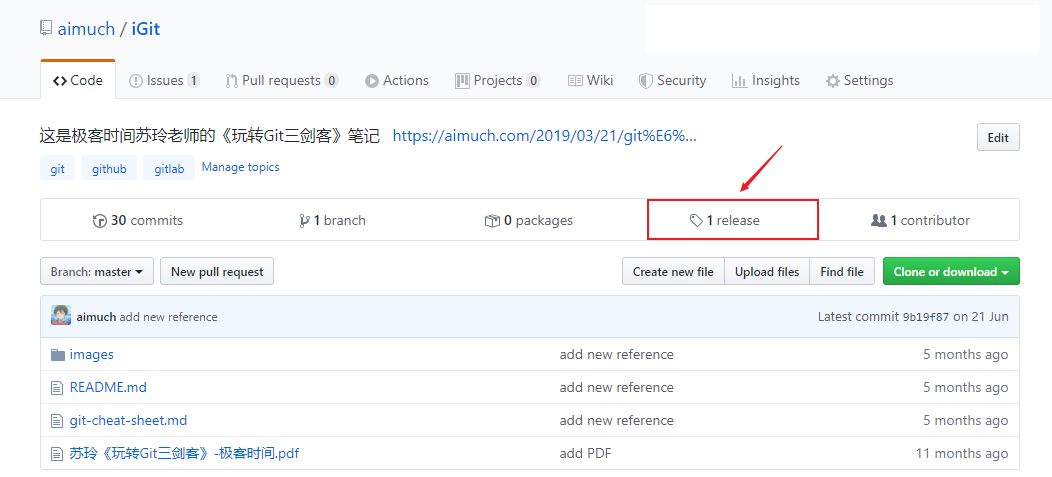Click the Upload files button
This screenshot has height=477, width=1052.
click(767, 272)
